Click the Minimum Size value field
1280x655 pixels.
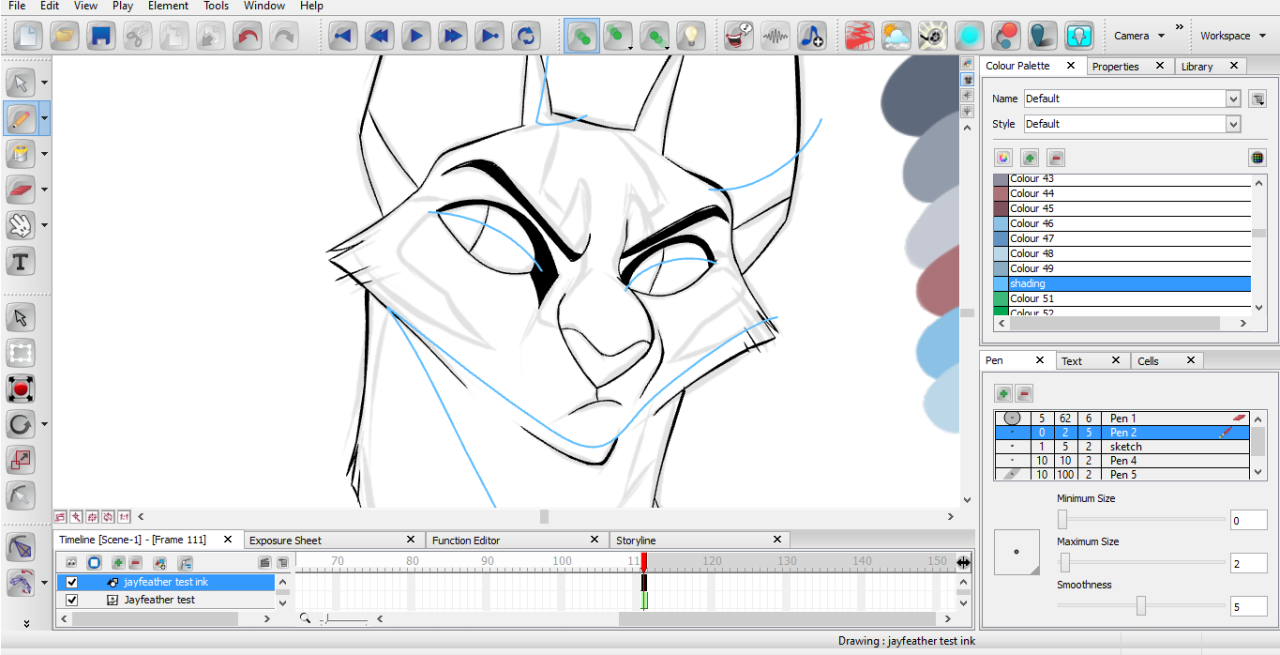point(1249,520)
